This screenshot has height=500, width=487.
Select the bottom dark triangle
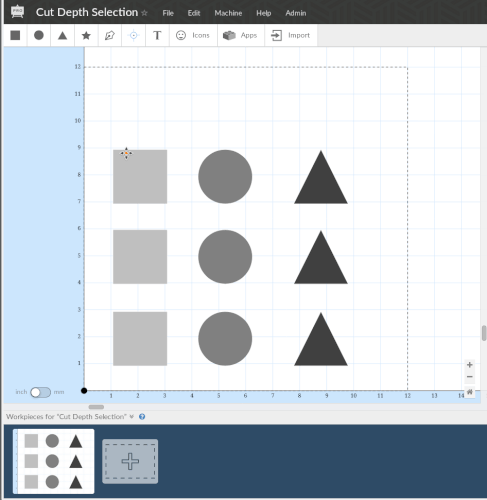coord(321,345)
